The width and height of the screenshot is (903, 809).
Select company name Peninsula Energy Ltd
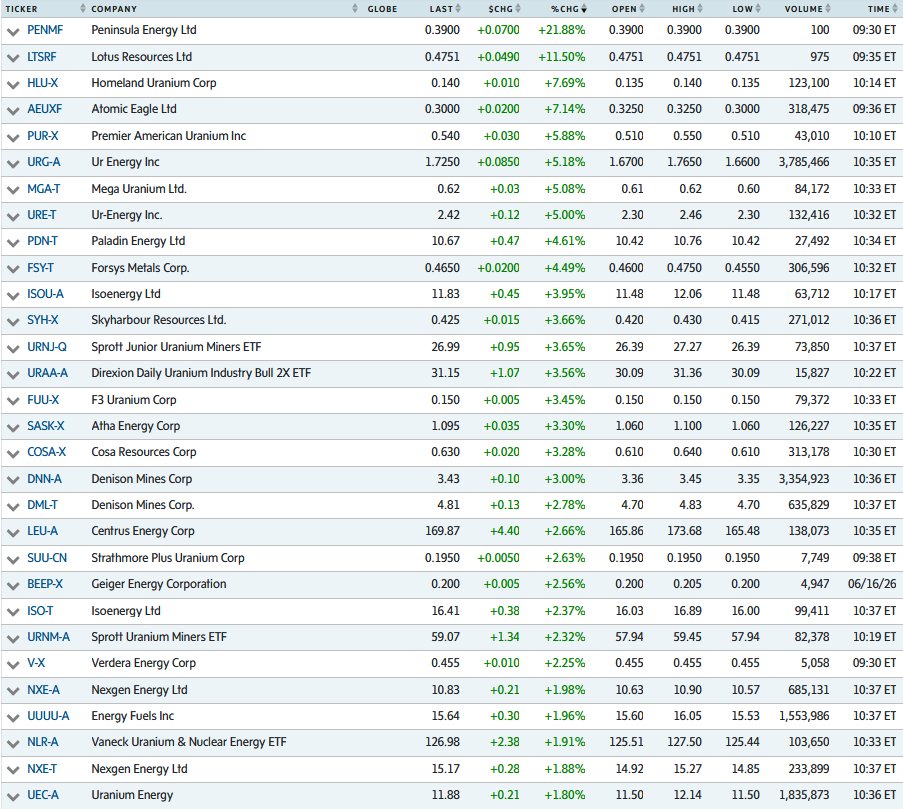143,30
